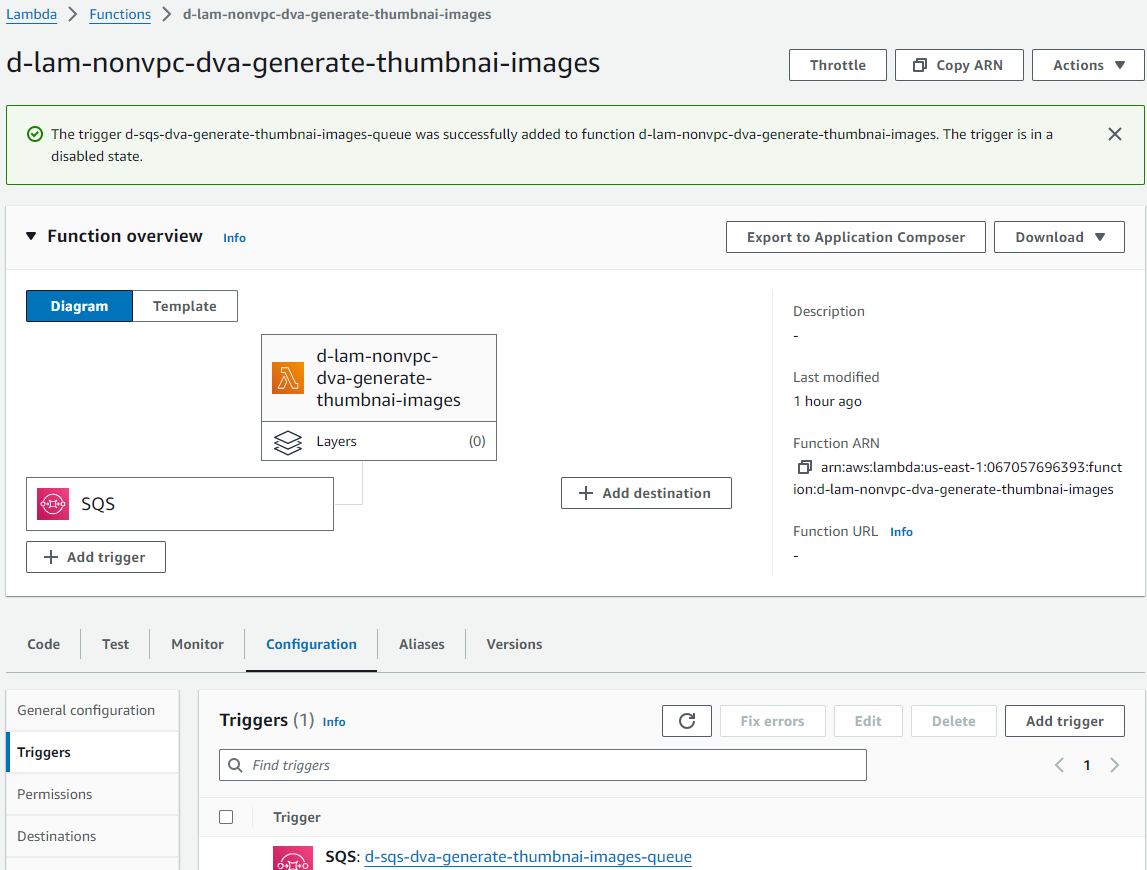Collapse the Function overview section
Image resolution: width=1147 pixels, height=870 pixels.
tap(31, 236)
